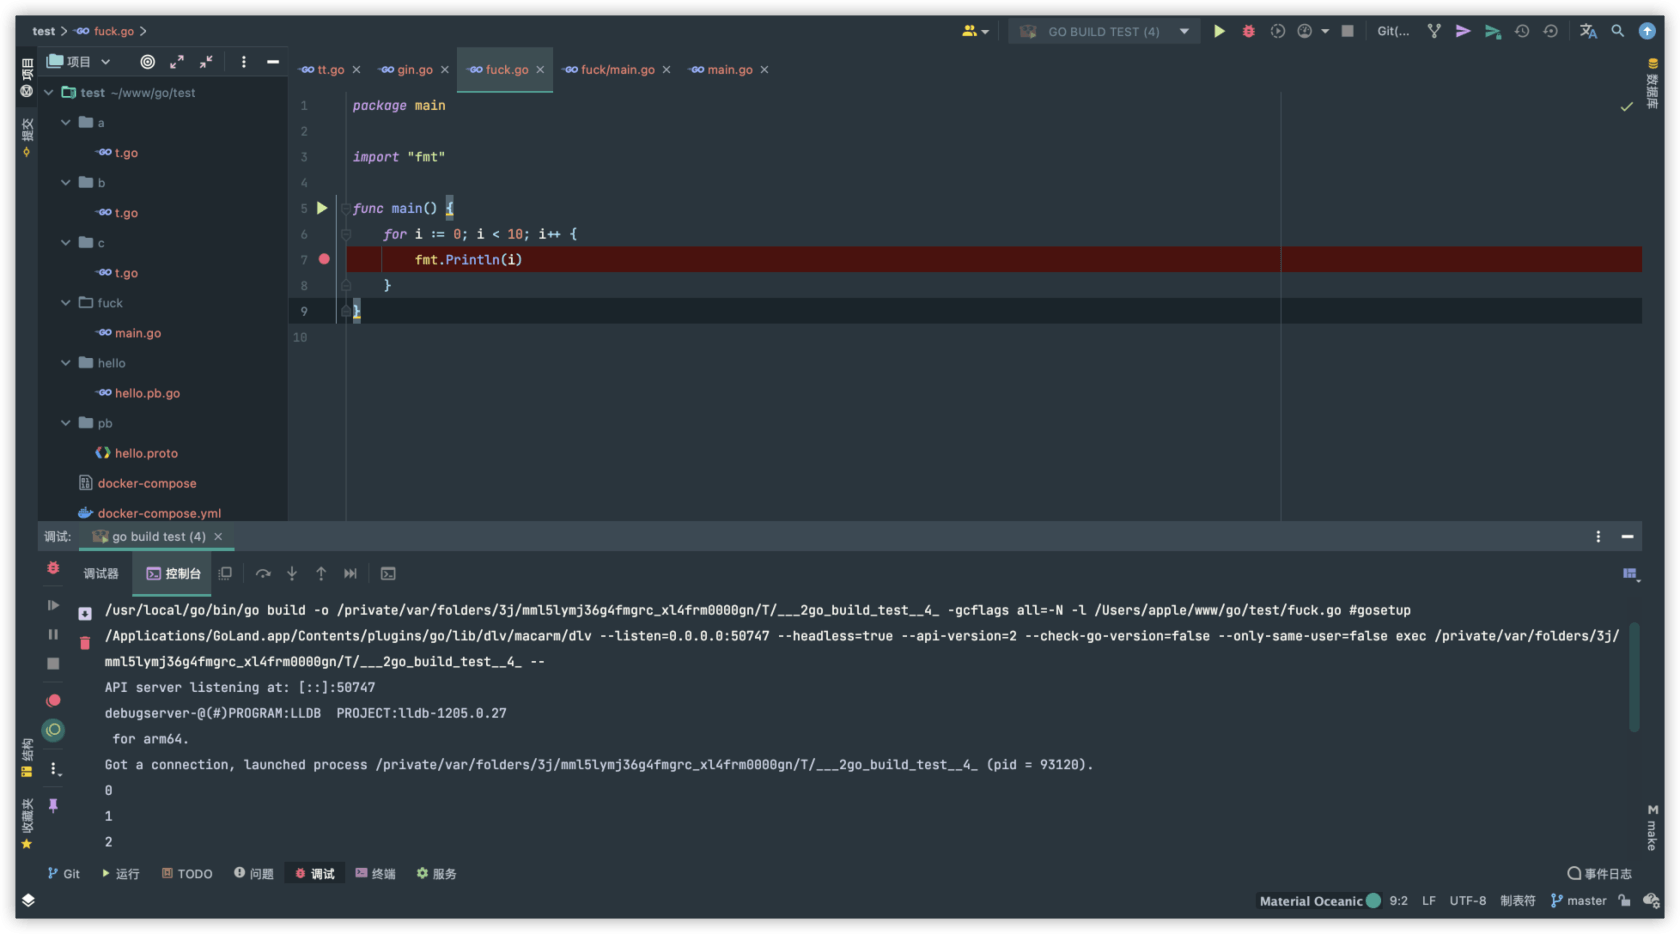
Task: Collapse the pb folder
Action: pos(65,422)
